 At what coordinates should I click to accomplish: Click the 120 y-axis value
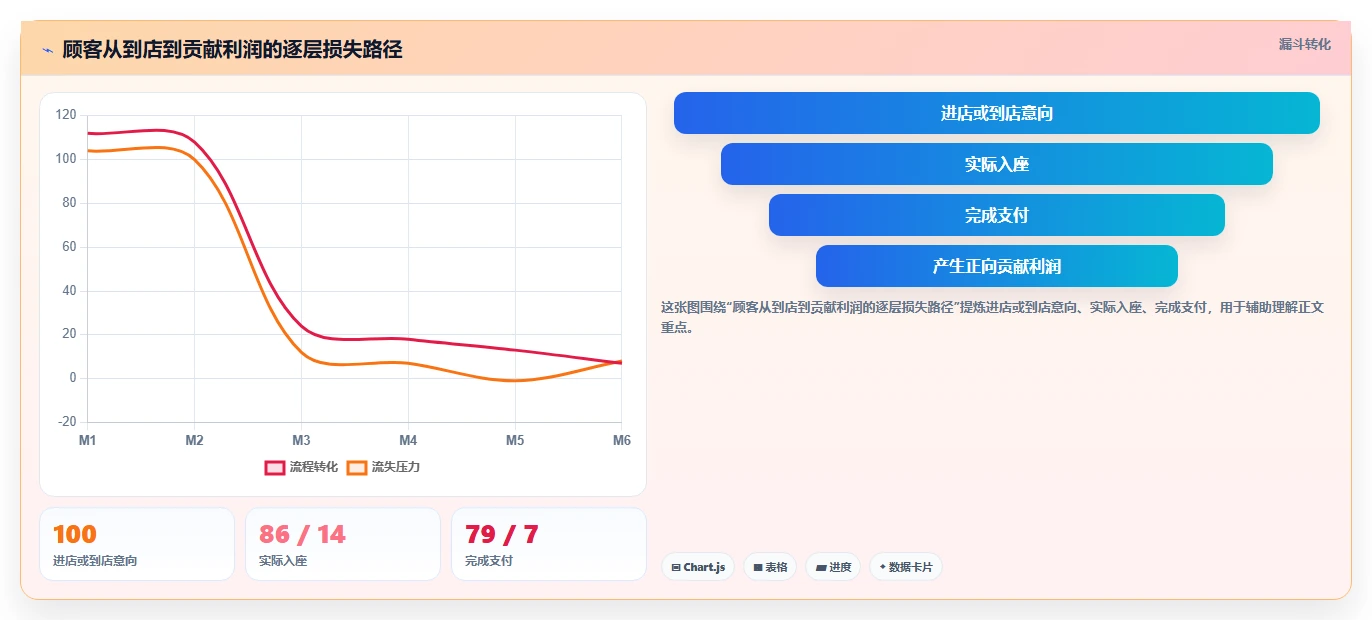coord(66,115)
